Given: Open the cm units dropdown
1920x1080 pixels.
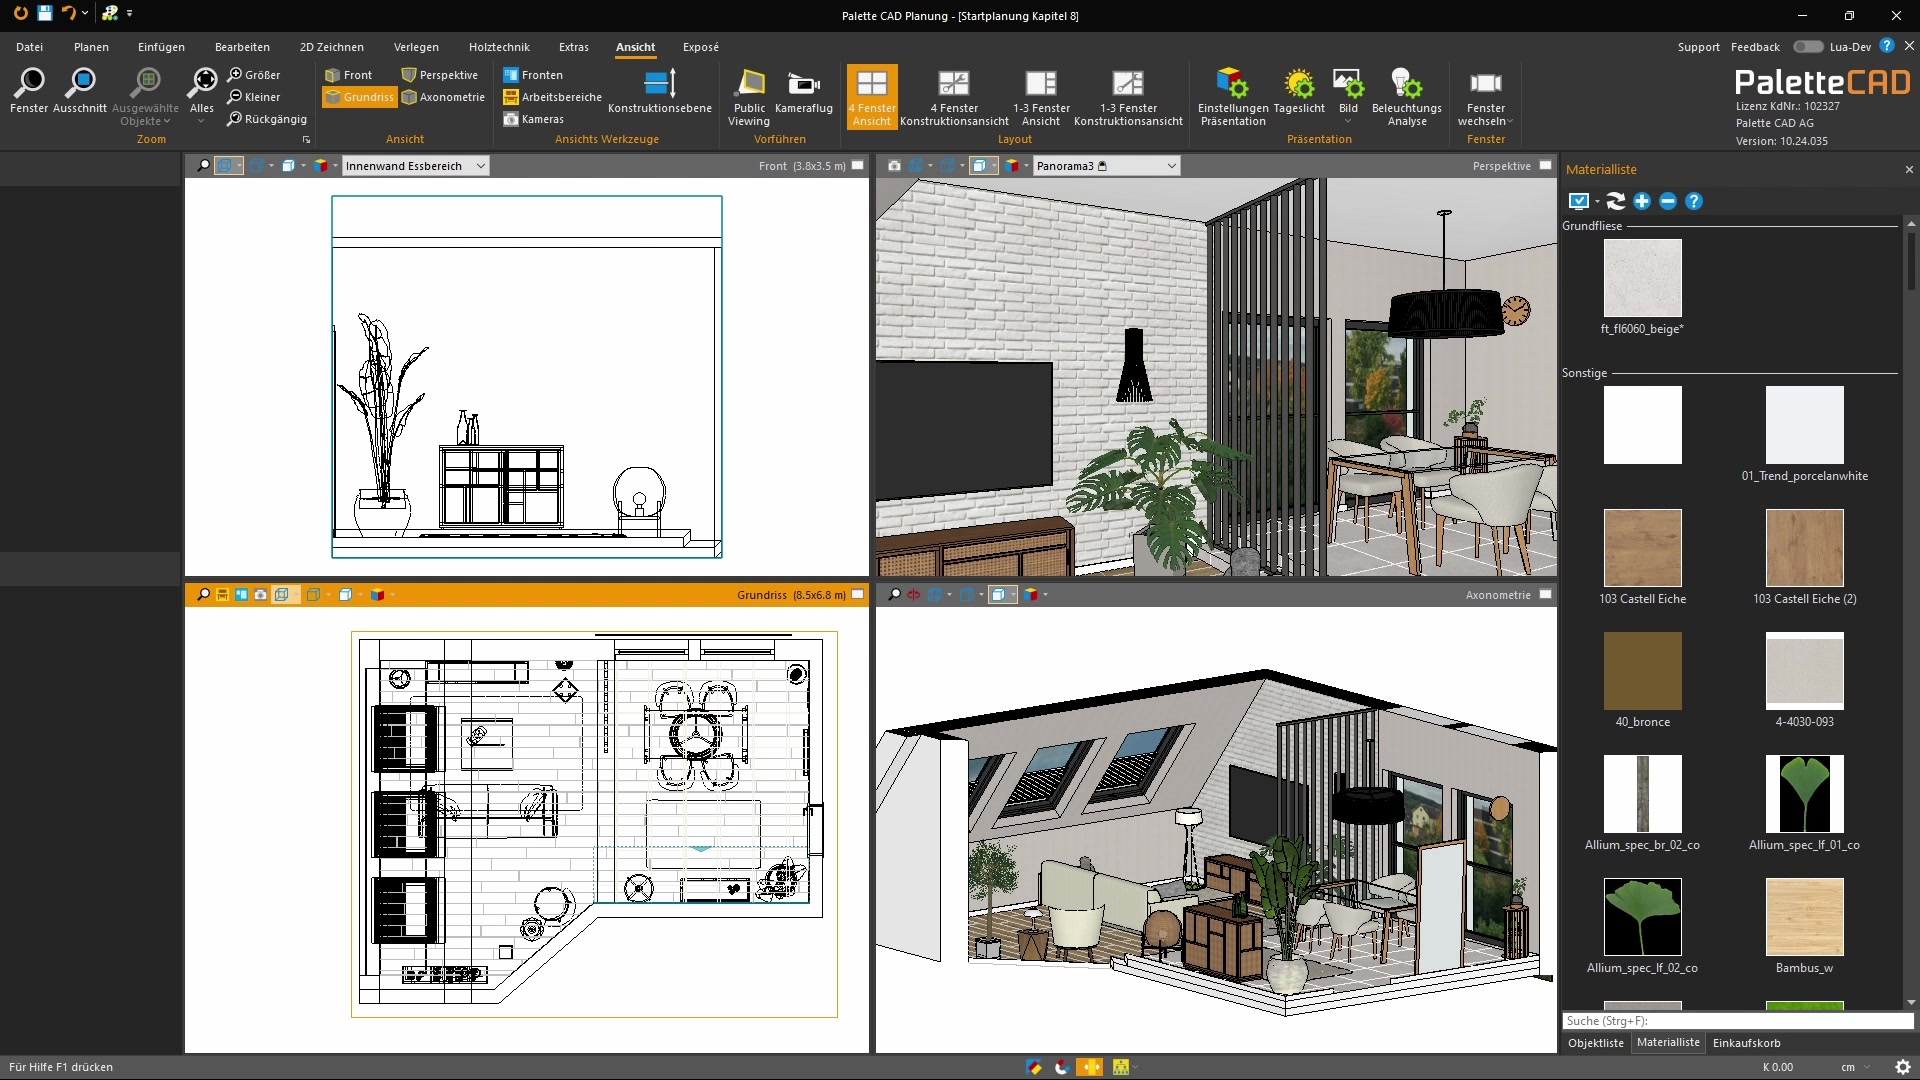Looking at the screenshot, I should tap(1856, 1067).
